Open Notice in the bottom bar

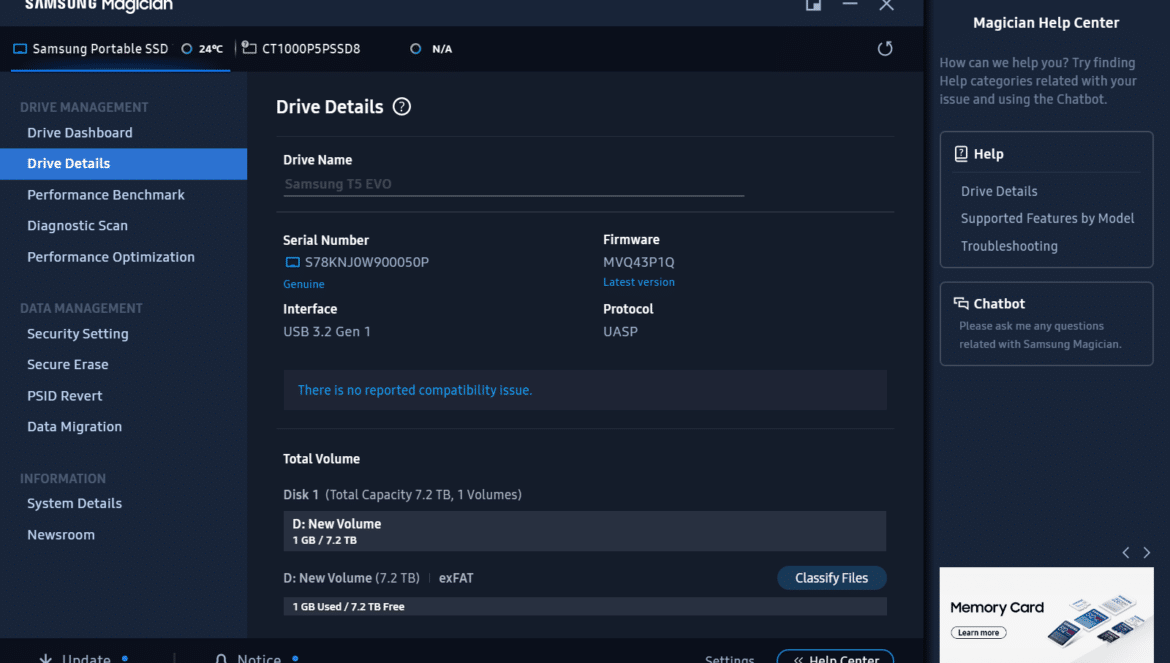point(259,659)
